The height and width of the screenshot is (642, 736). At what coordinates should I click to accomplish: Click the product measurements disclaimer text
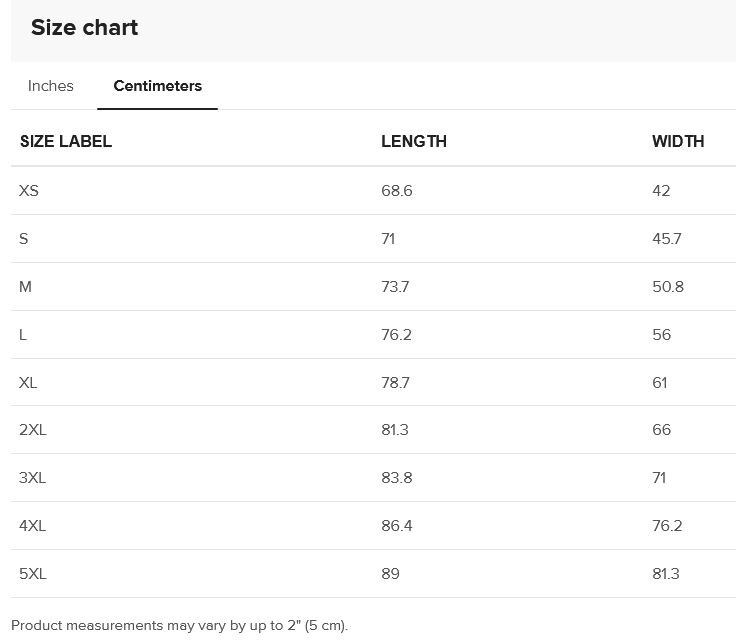[180, 626]
